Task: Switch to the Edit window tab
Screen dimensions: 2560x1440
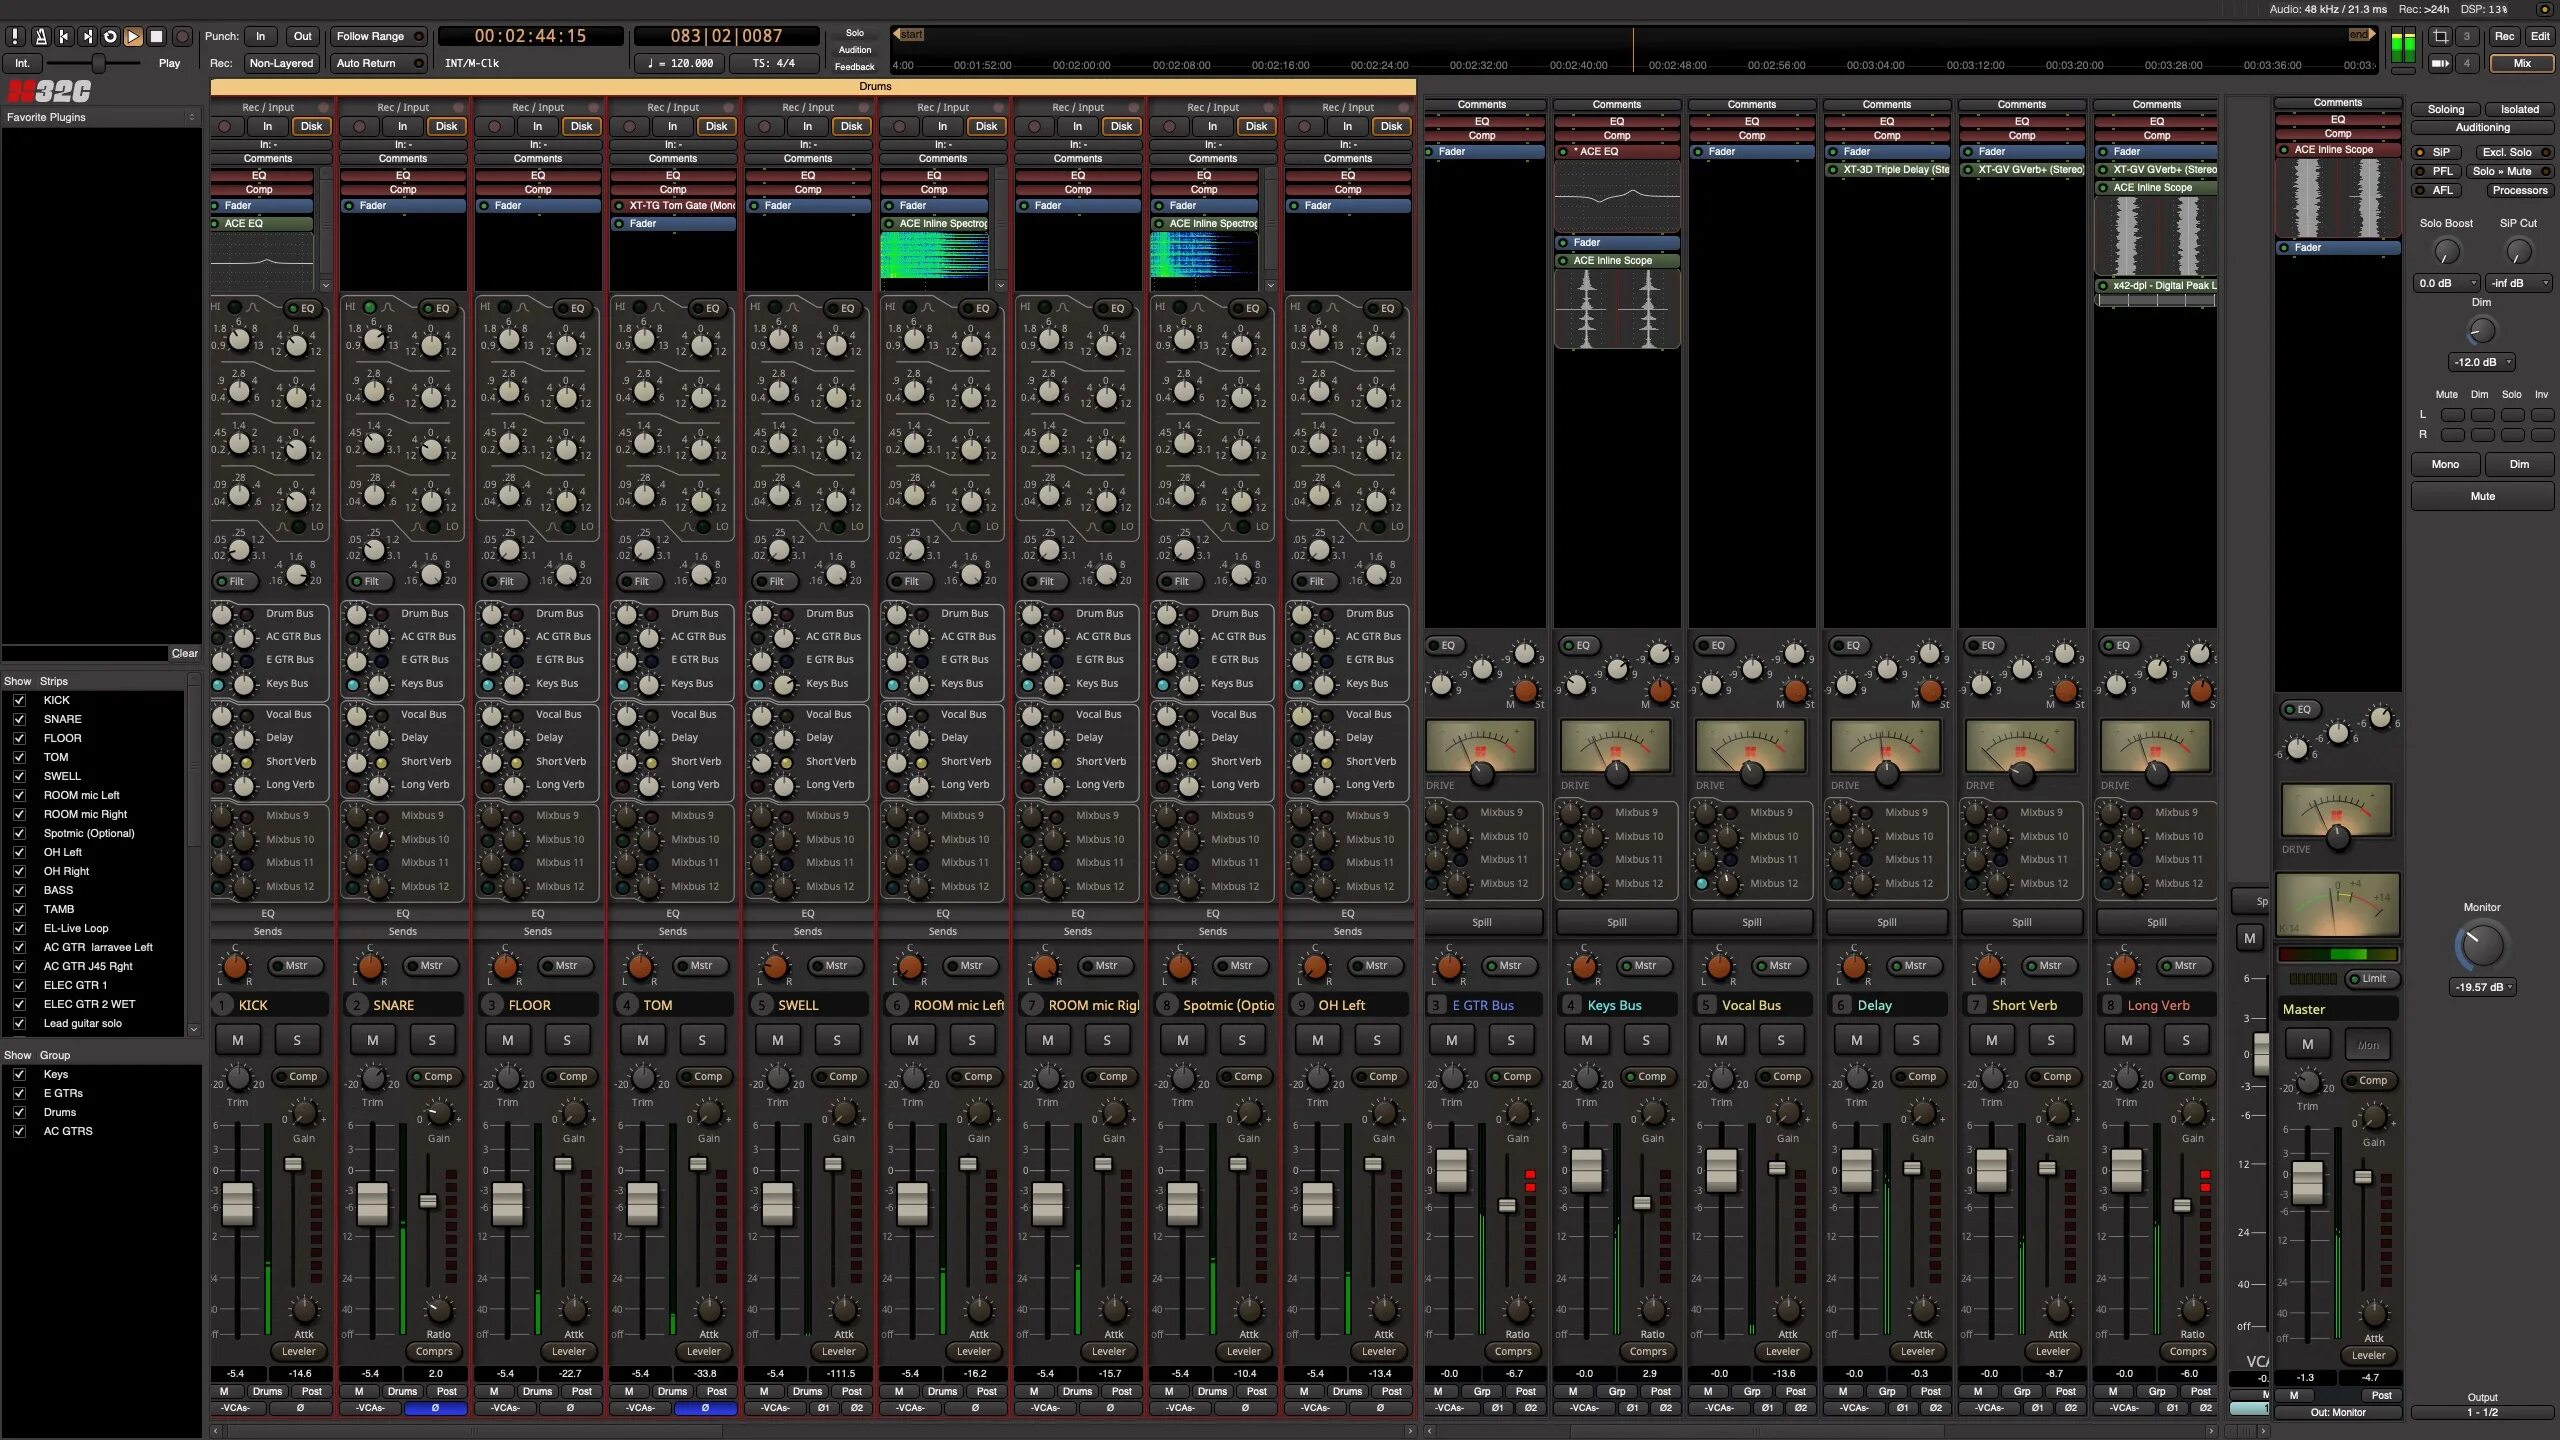Action: (2540, 36)
